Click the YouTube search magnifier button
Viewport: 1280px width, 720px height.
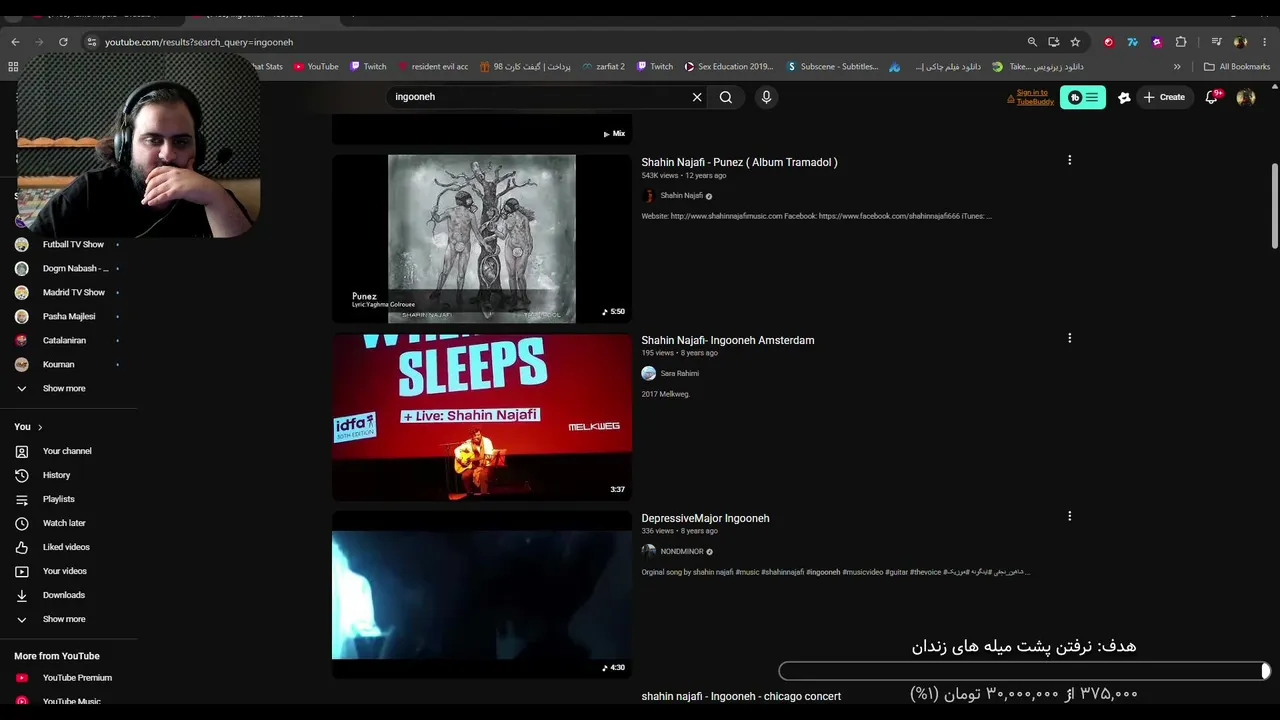(726, 97)
